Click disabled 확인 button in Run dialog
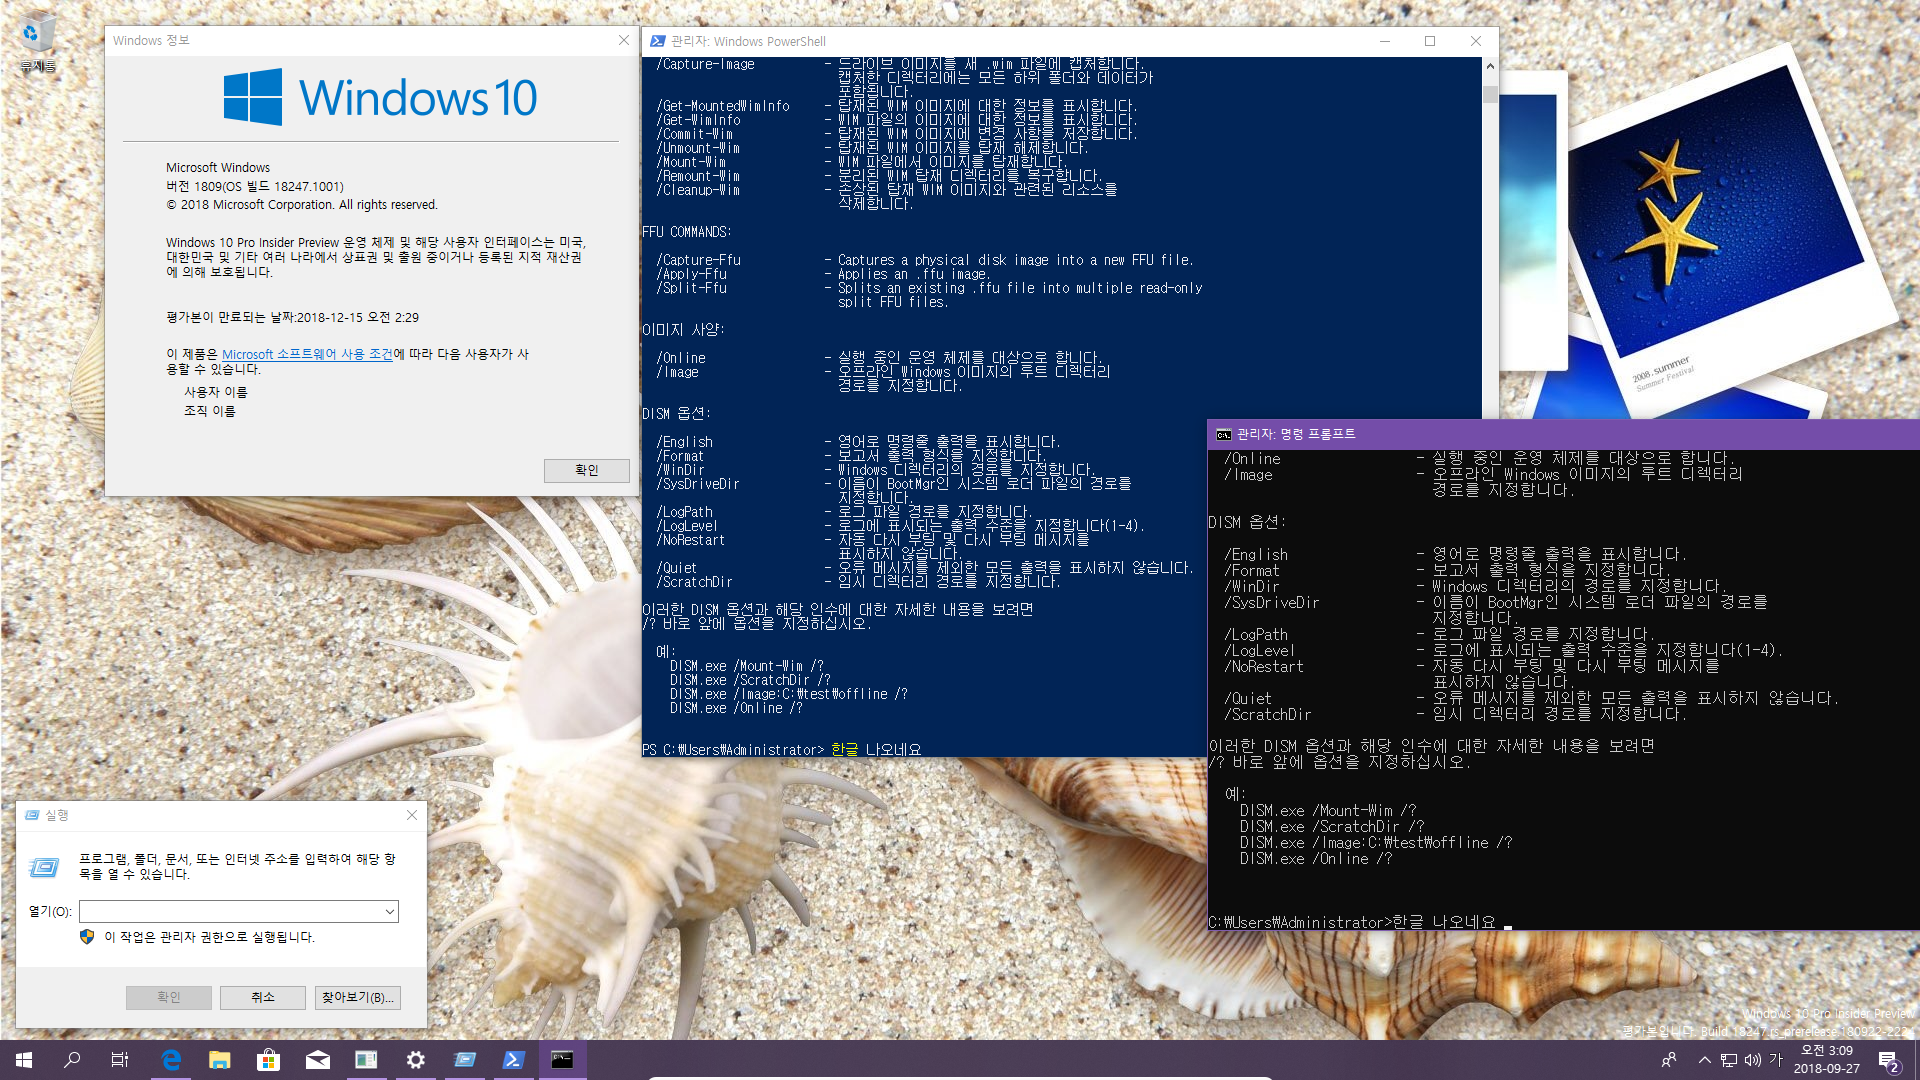The image size is (1920, 1080). tap(169, 997)
